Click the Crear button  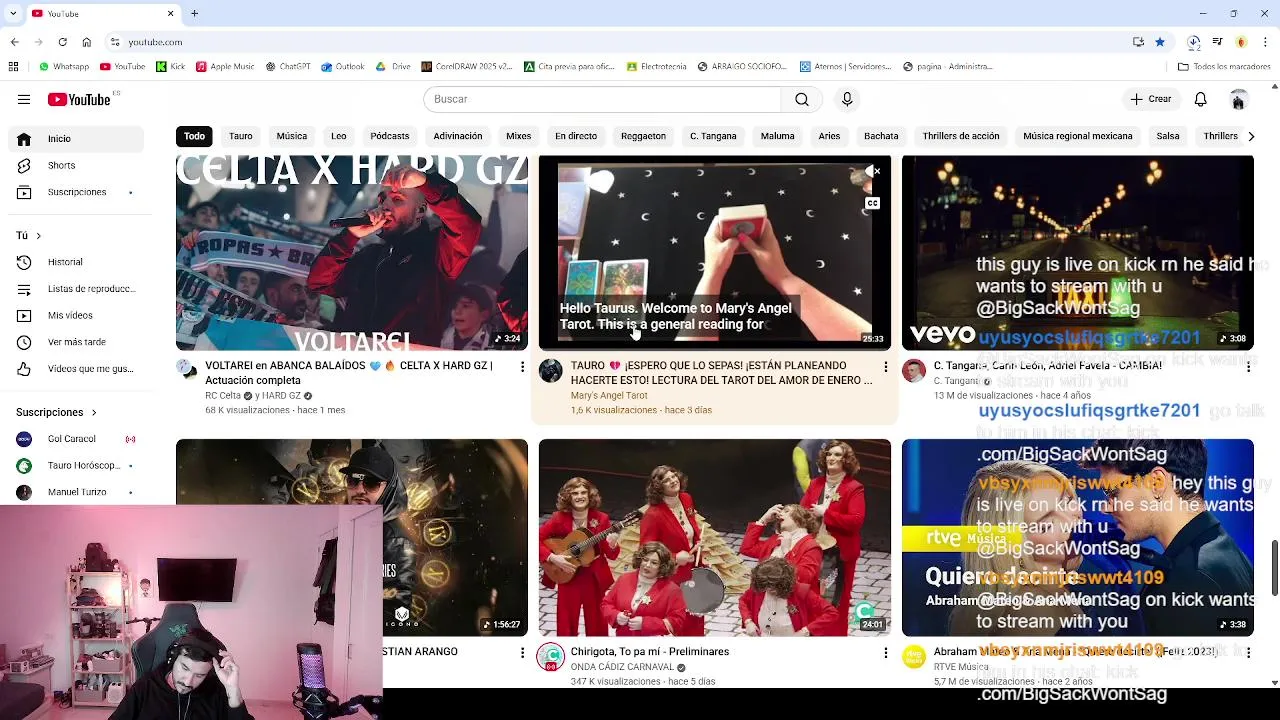[x=1150, y=99]
